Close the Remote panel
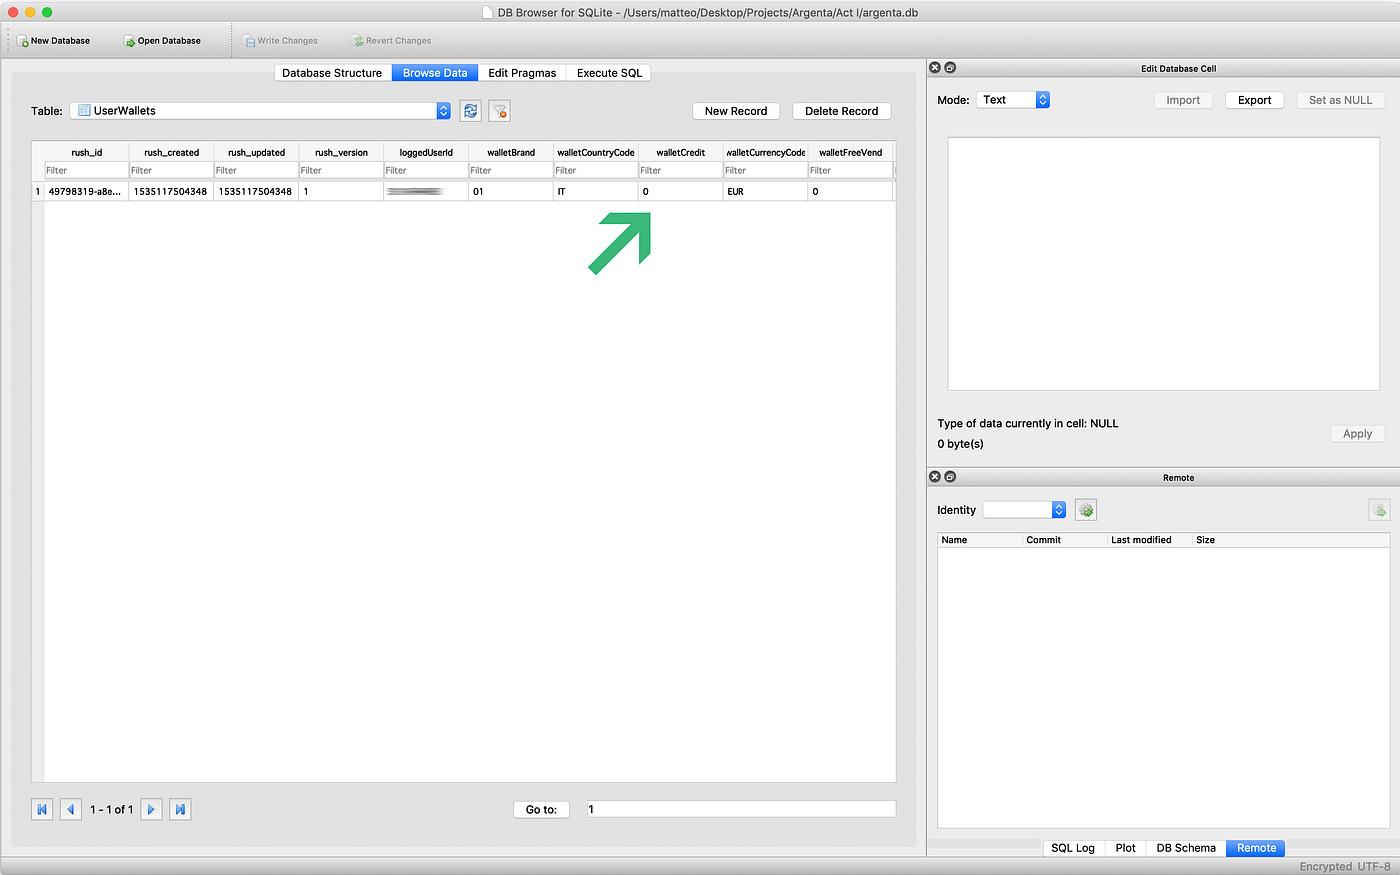 pos(935,477)
